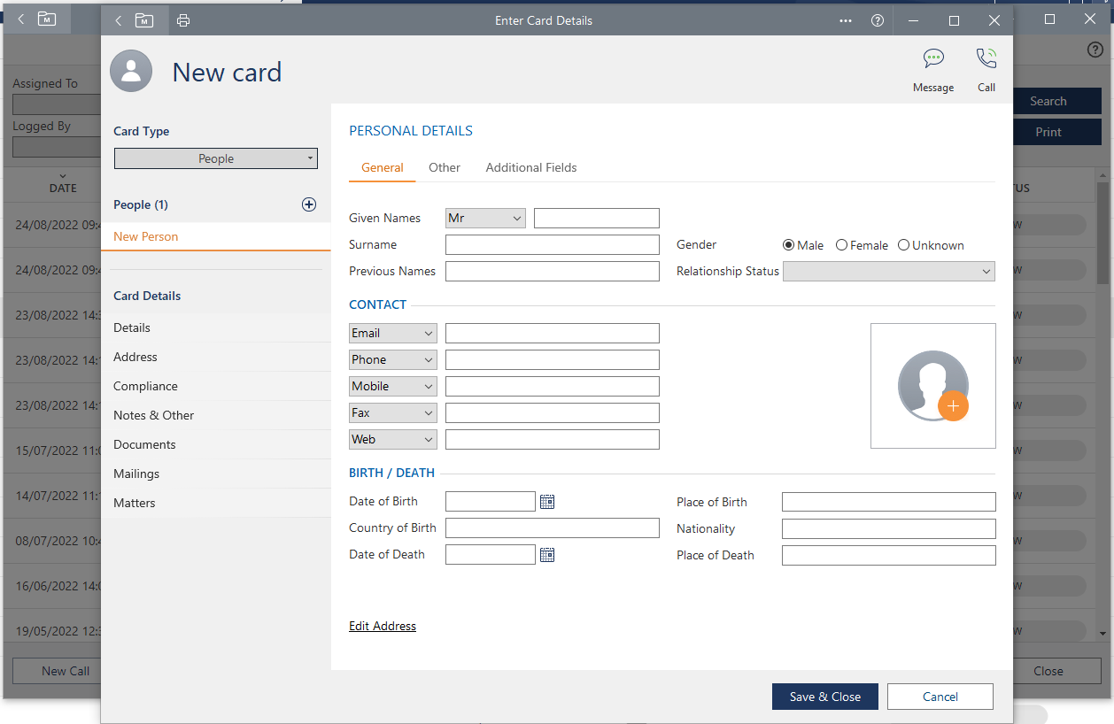Switch to the Other tab

pos(444,168)
